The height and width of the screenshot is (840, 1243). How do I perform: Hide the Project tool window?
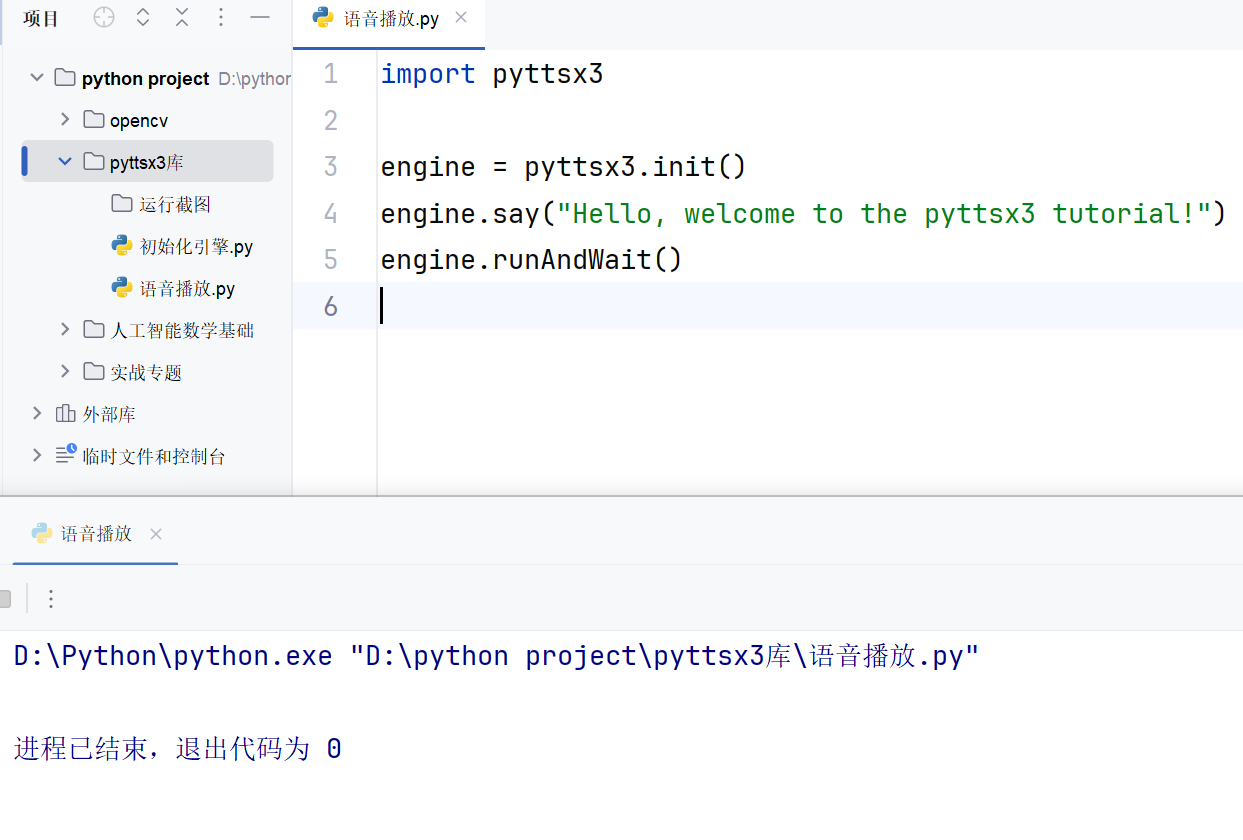click(259, 17)
